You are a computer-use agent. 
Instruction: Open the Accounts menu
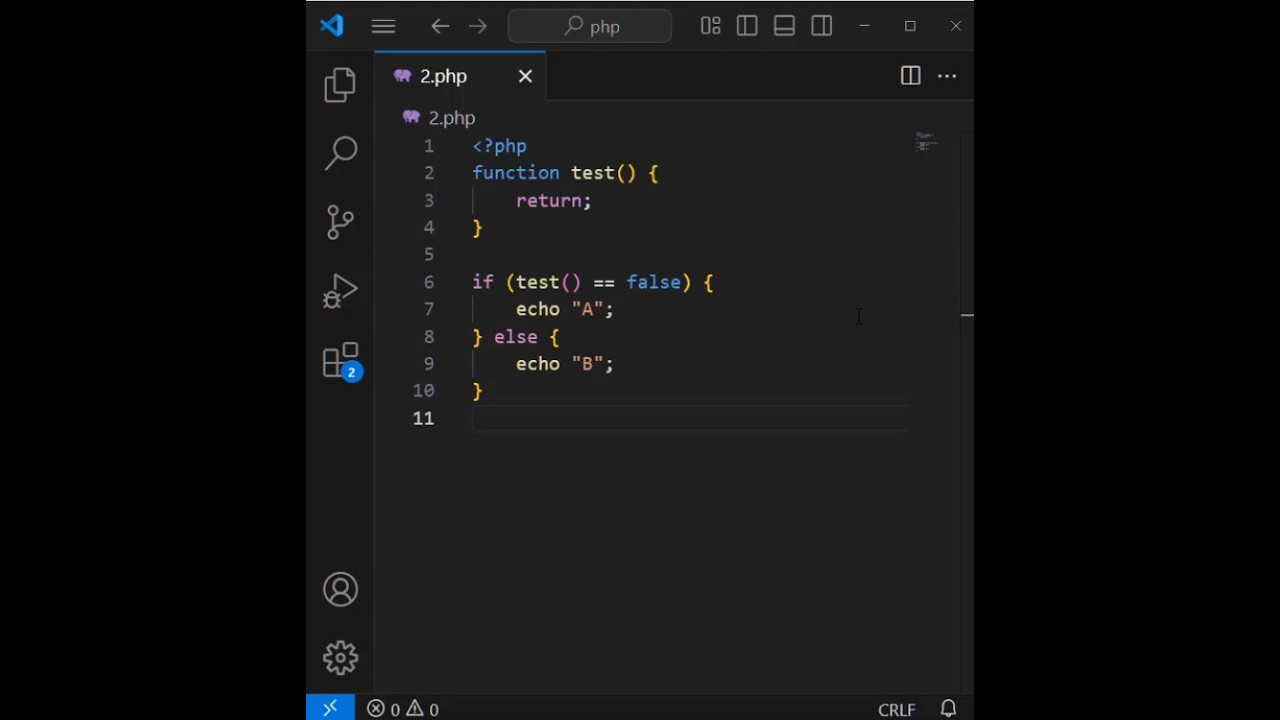[340, 590]
